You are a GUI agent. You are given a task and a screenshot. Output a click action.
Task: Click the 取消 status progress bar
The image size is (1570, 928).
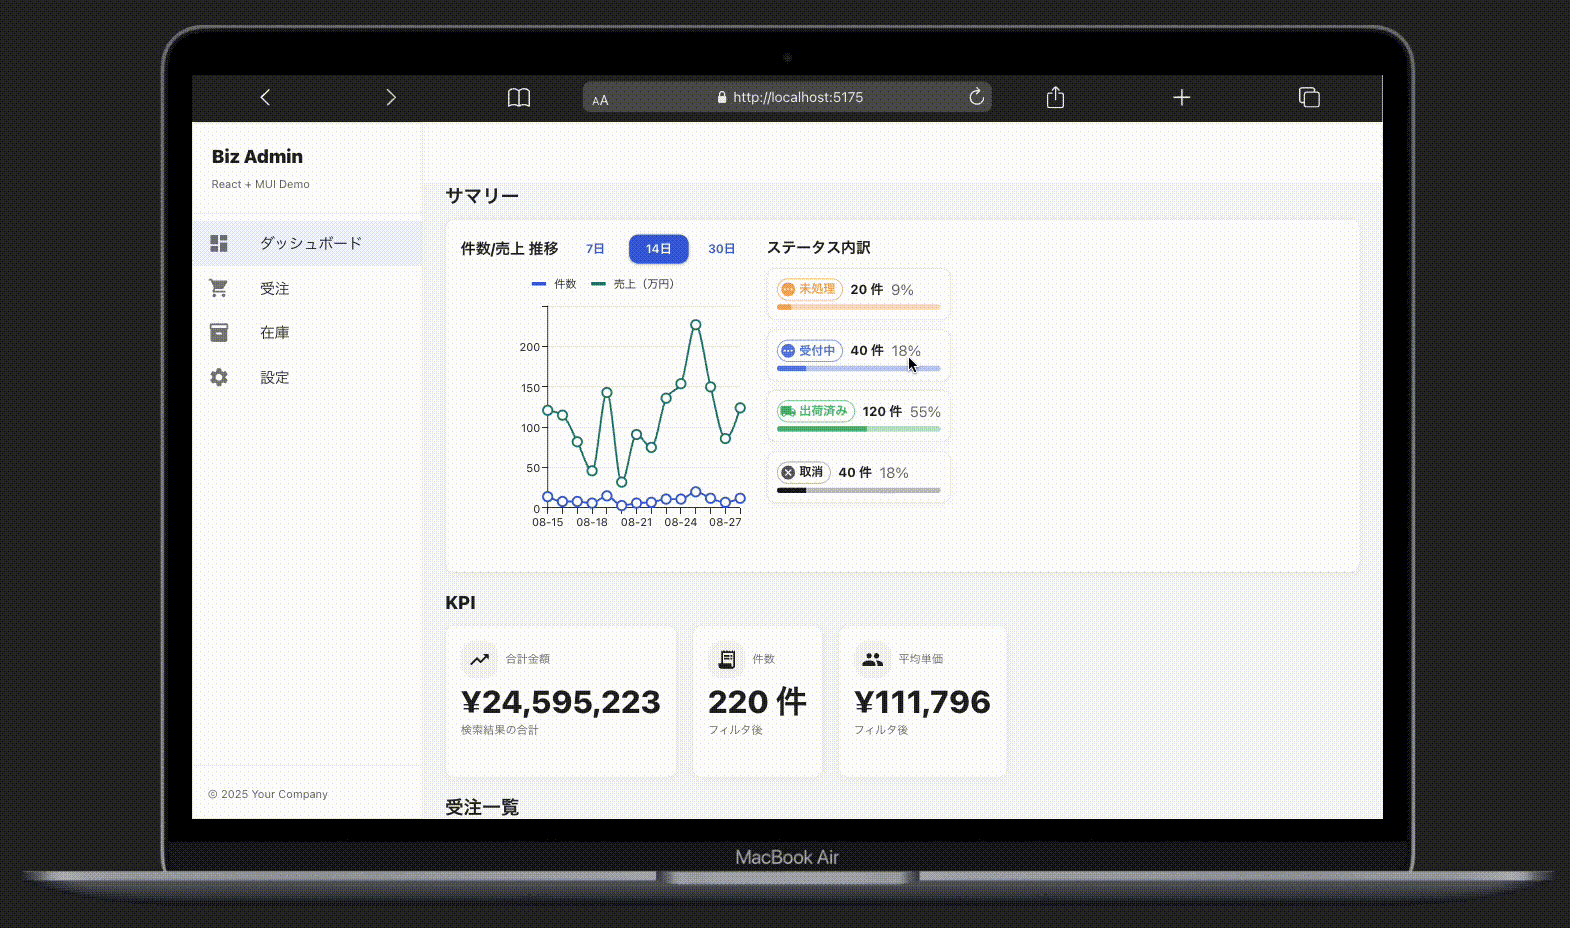tap(858, 490)
